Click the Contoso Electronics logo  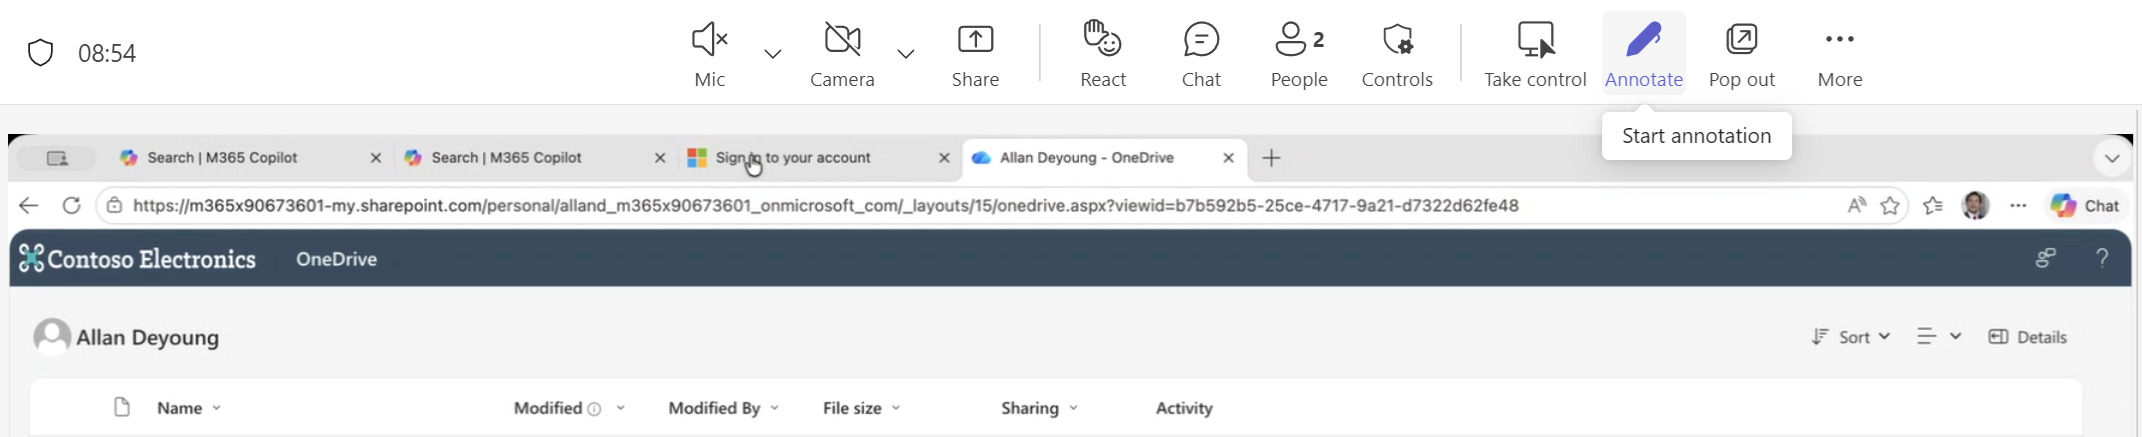pos(138,259)
